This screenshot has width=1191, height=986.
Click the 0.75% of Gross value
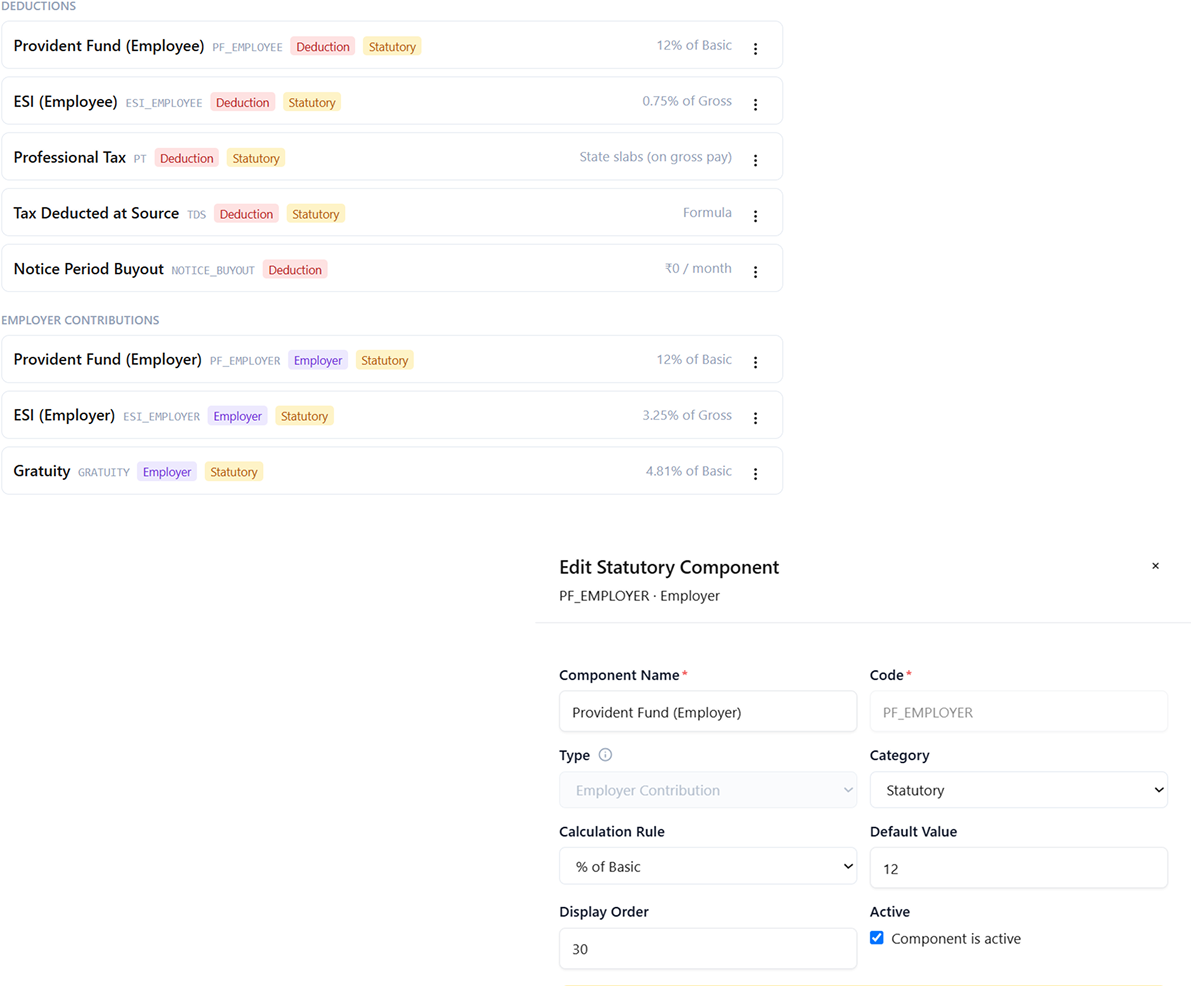tap(687, 101)
